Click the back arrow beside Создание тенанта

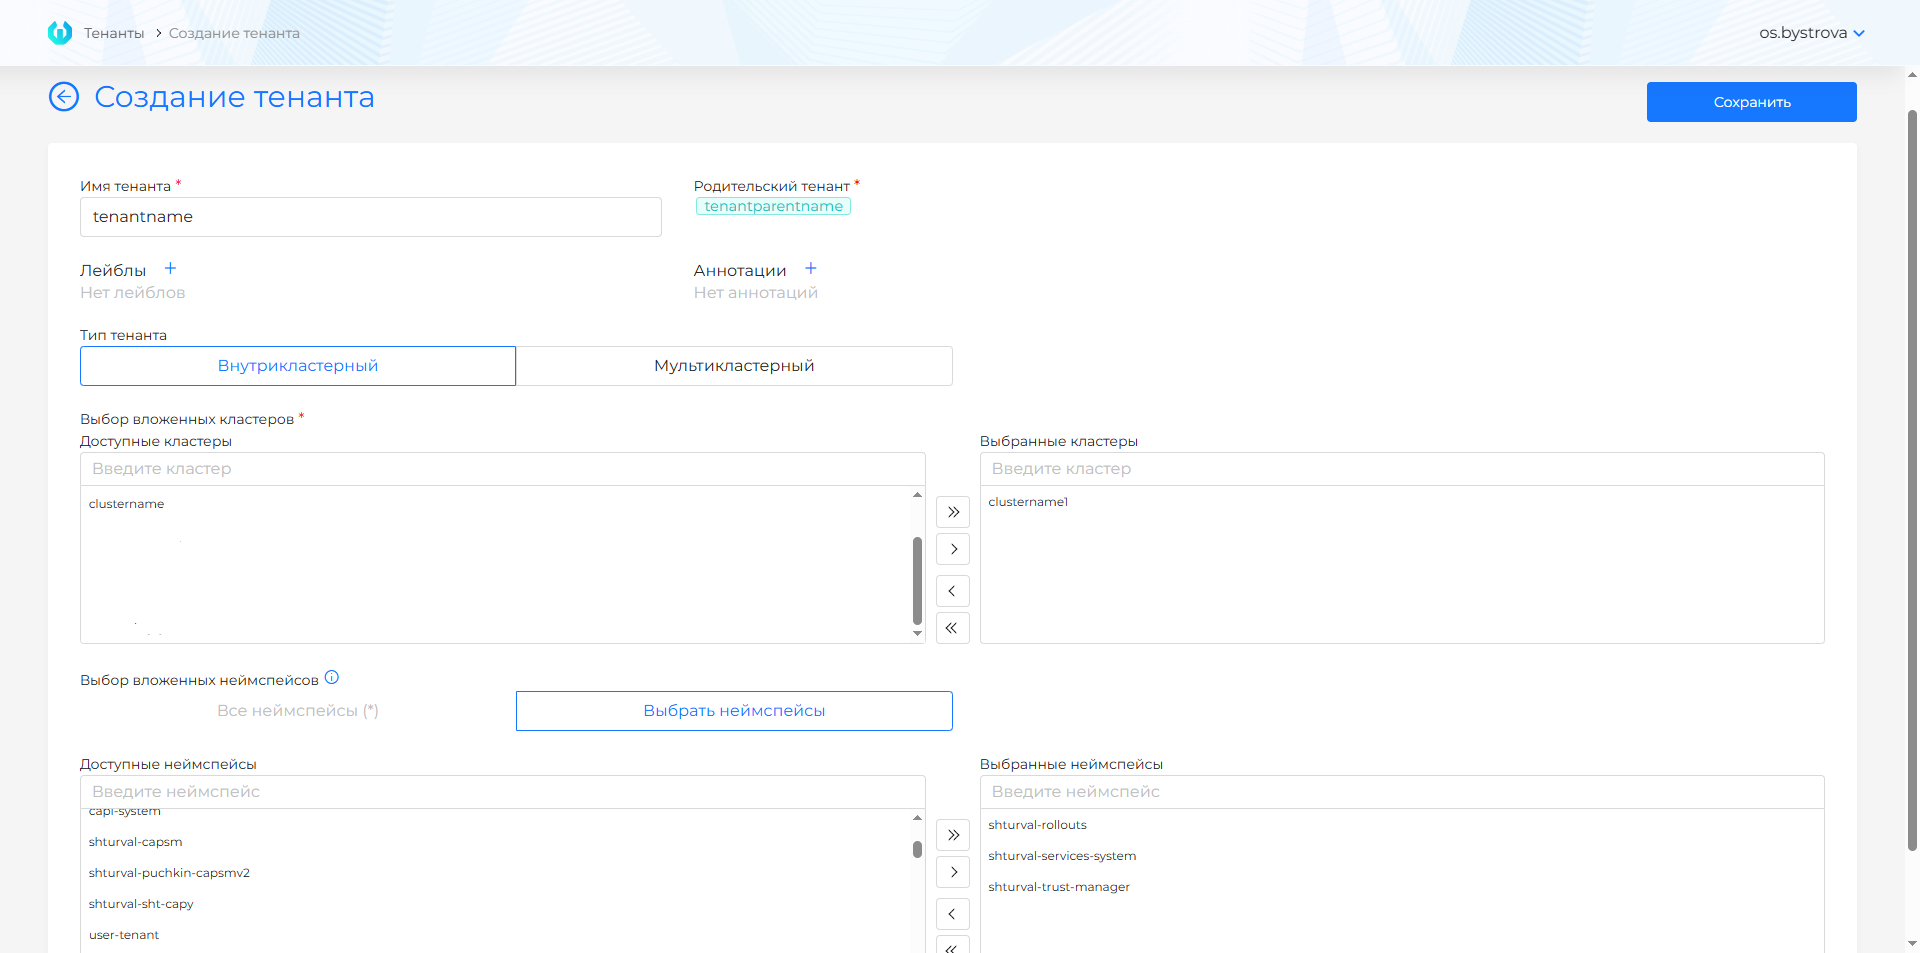point(64,97)
